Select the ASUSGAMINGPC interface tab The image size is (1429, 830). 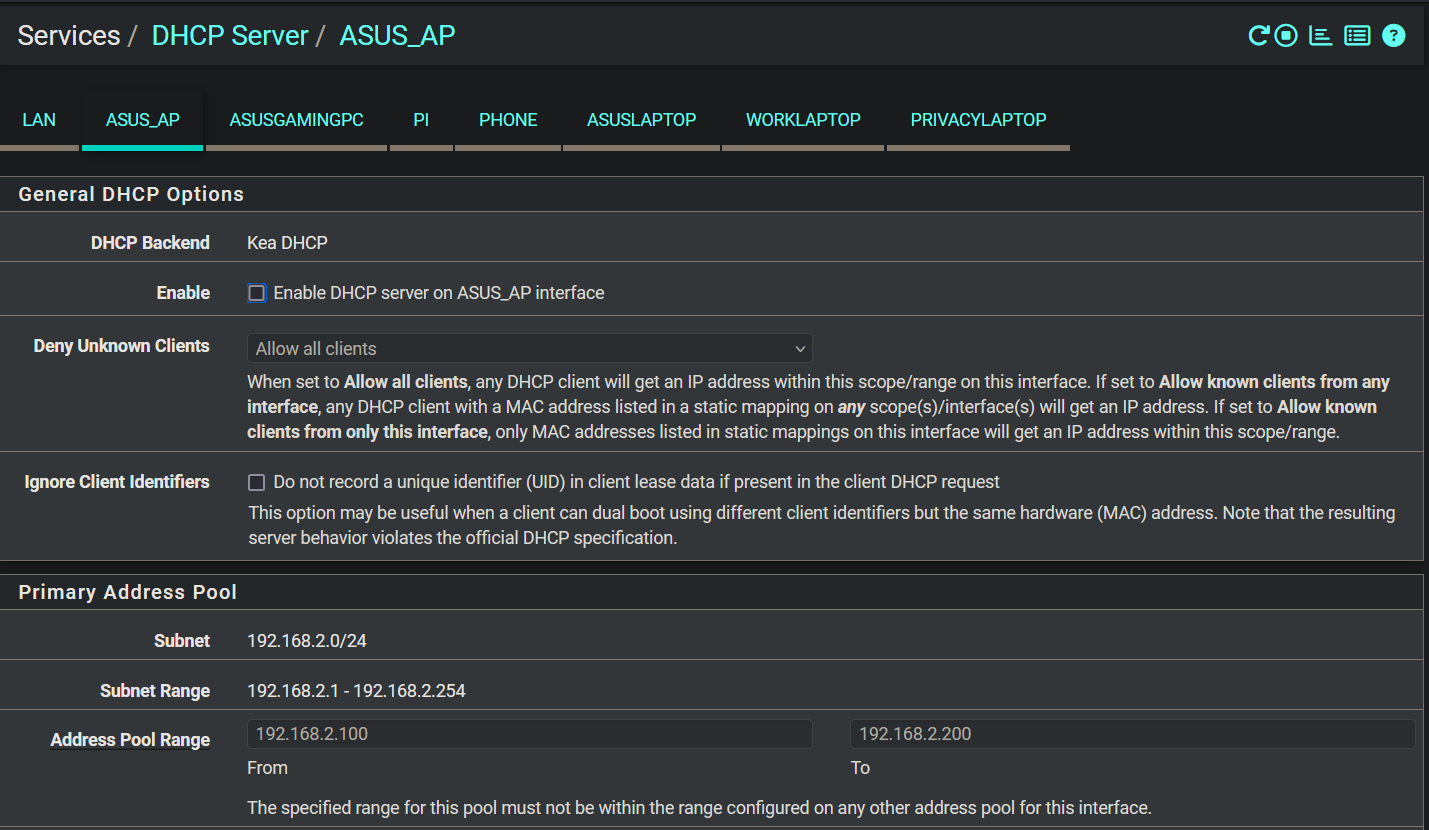(x=296, y=120)
